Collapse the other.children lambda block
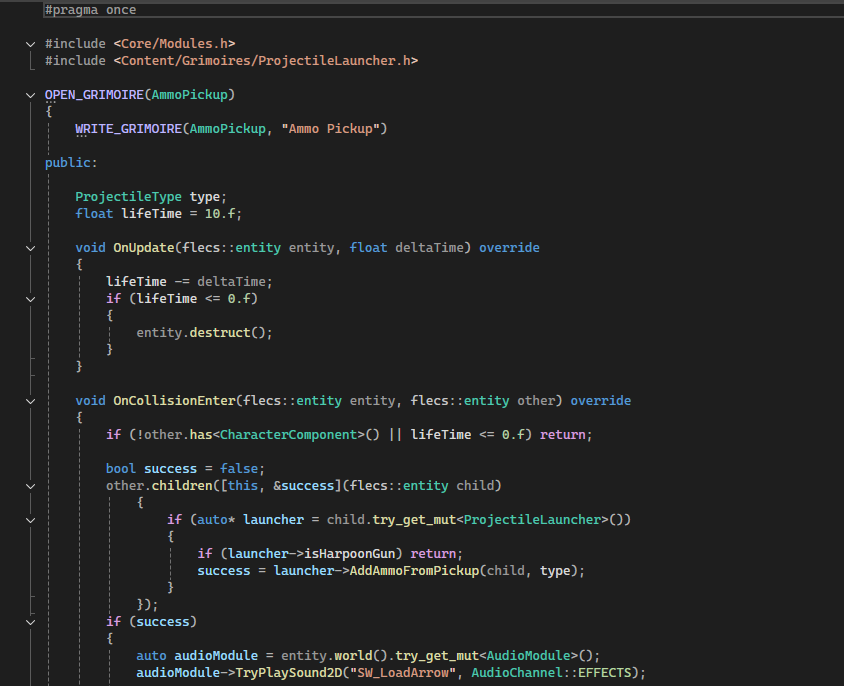The height and width of the screenshot is (686, 844). [x=31, y=485]
